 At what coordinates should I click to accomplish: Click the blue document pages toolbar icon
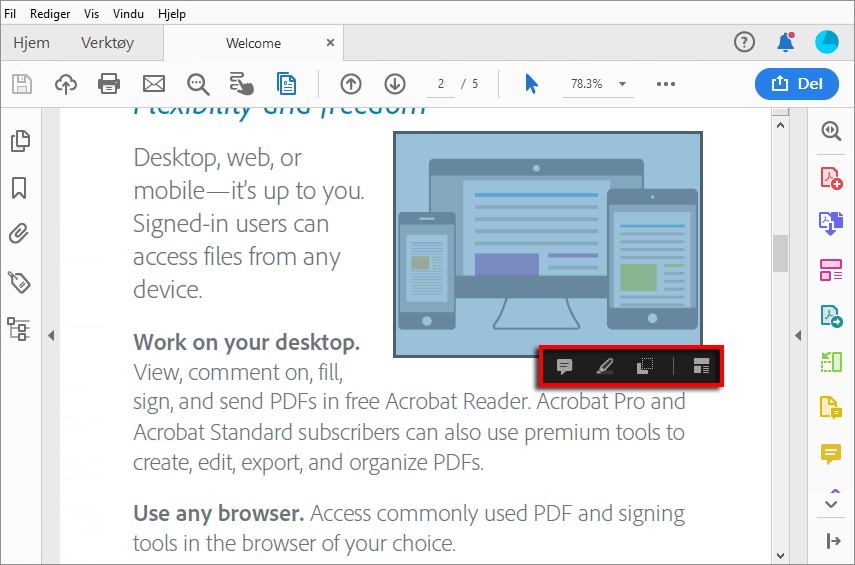point(286,83)
